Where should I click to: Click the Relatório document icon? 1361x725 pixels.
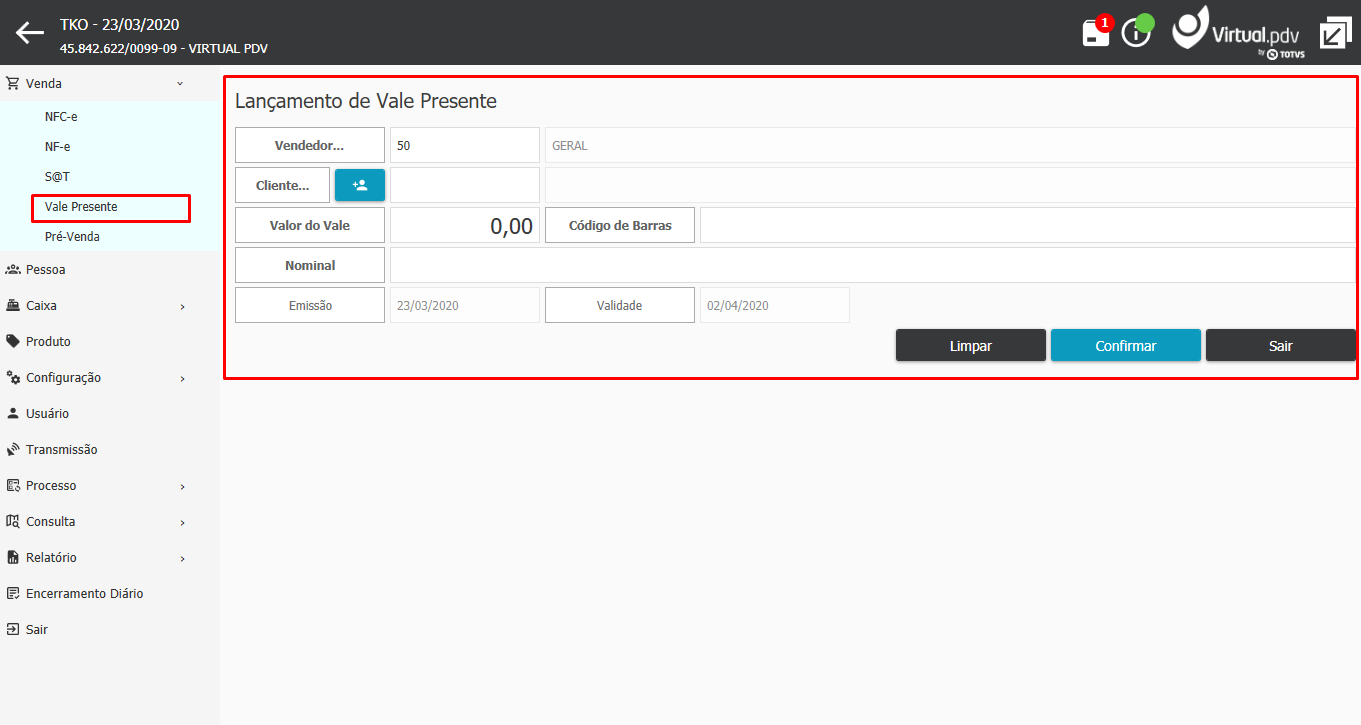(x=13, y=558)
